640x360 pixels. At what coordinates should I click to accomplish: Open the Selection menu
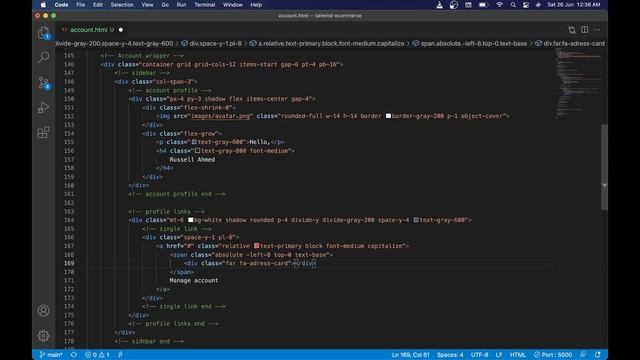122,5
